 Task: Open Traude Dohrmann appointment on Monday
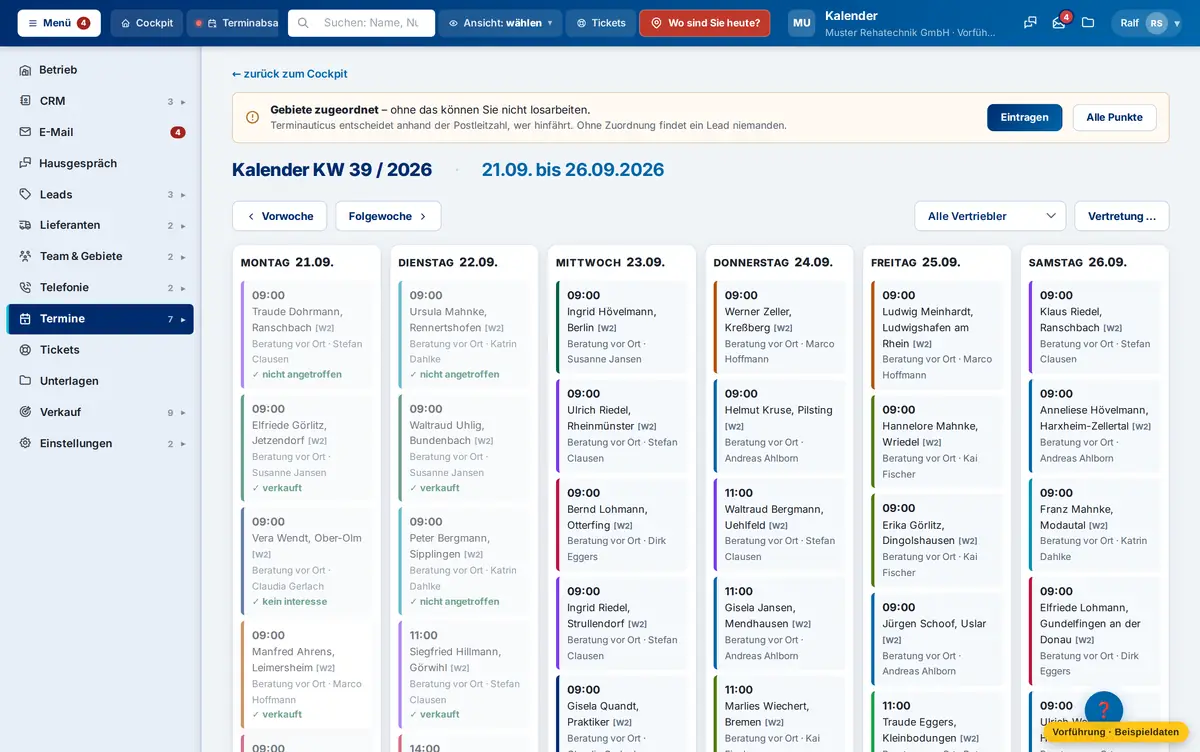click(x=306, y=334)
